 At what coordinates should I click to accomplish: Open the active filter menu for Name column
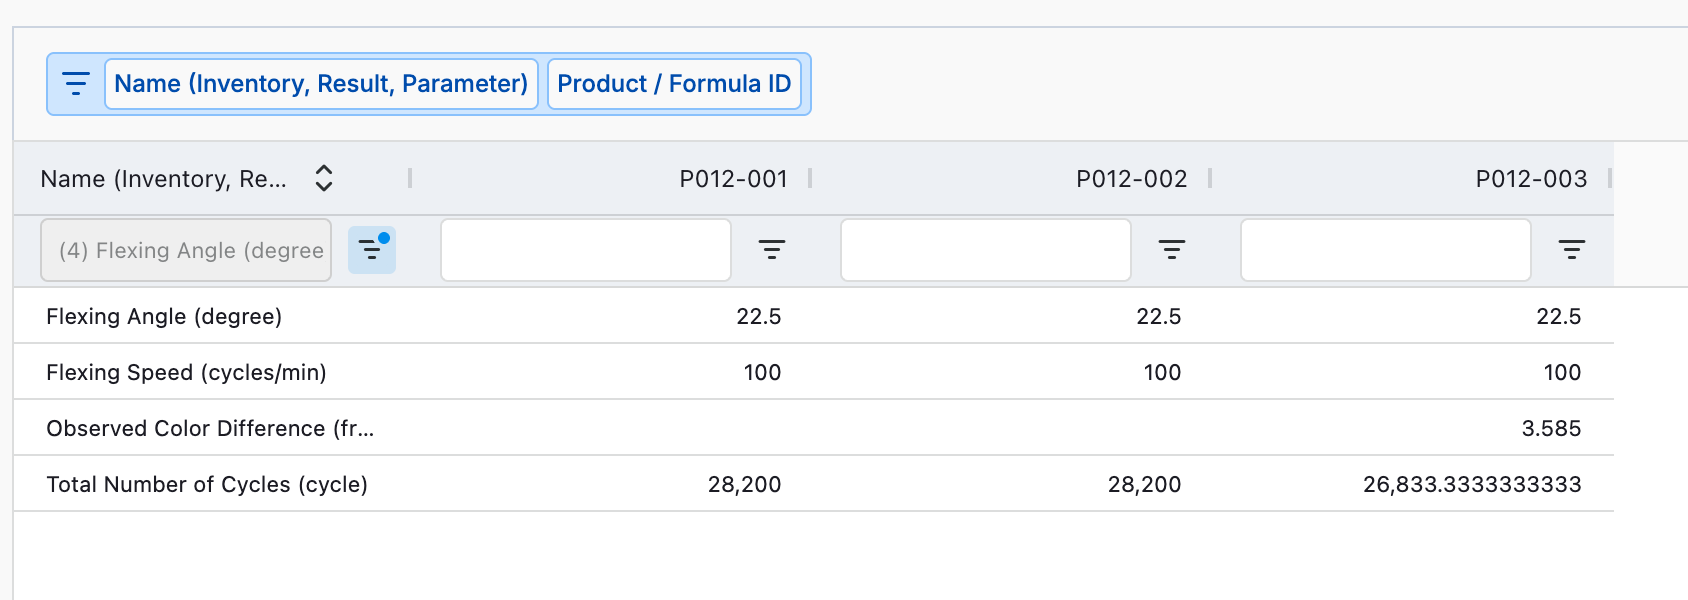372,250
